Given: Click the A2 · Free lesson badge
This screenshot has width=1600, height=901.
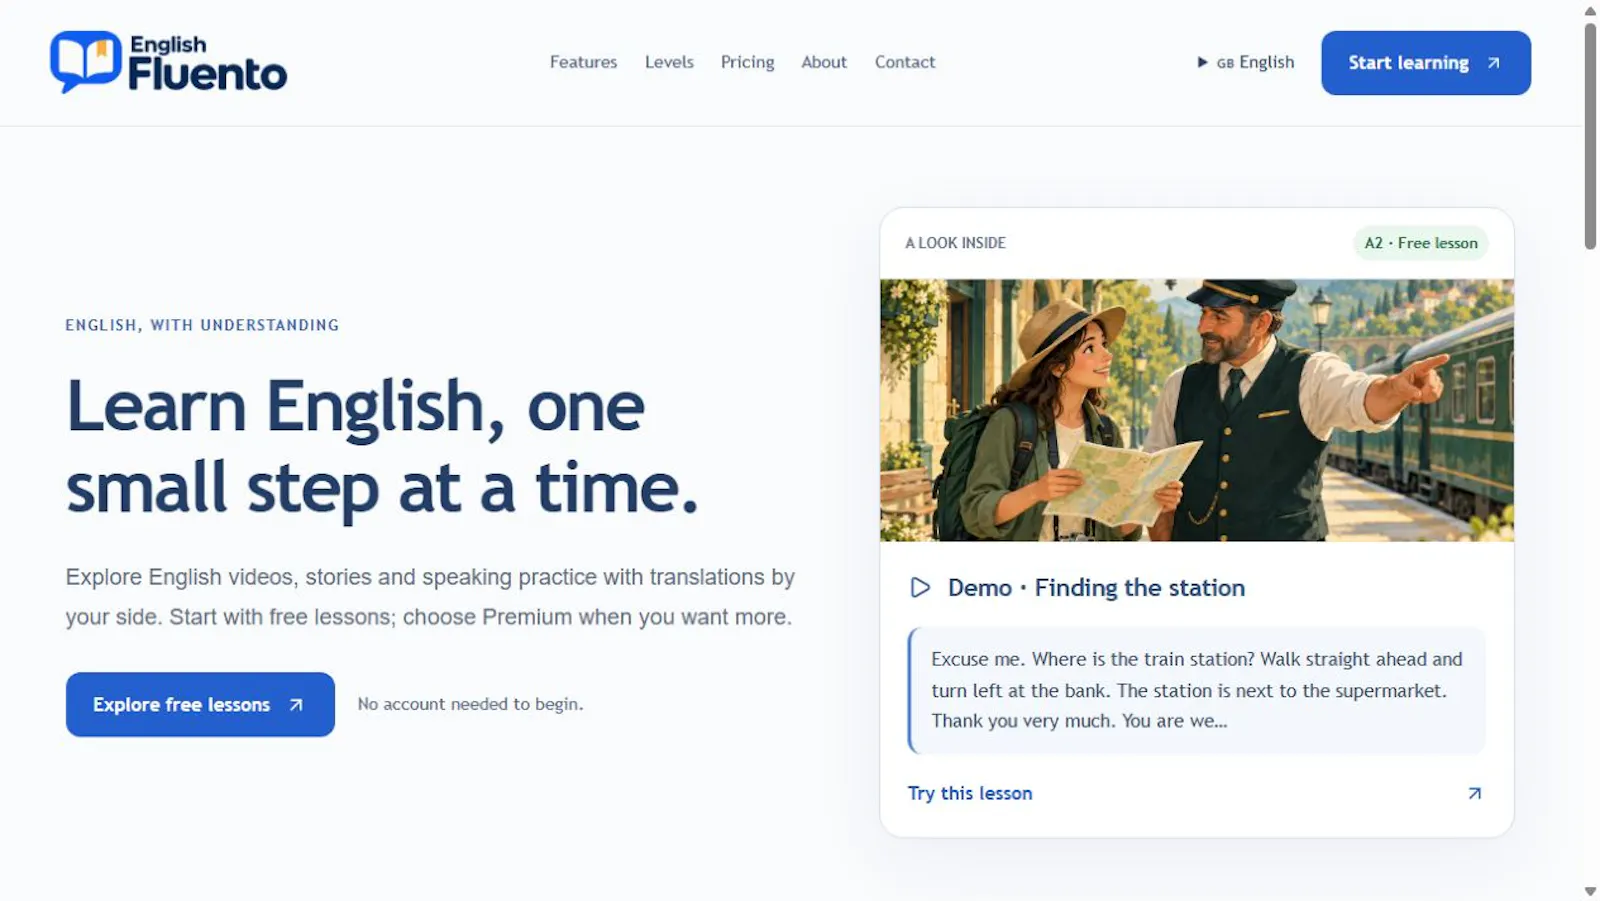Looking at the screenshot, I should (1420, 243).
